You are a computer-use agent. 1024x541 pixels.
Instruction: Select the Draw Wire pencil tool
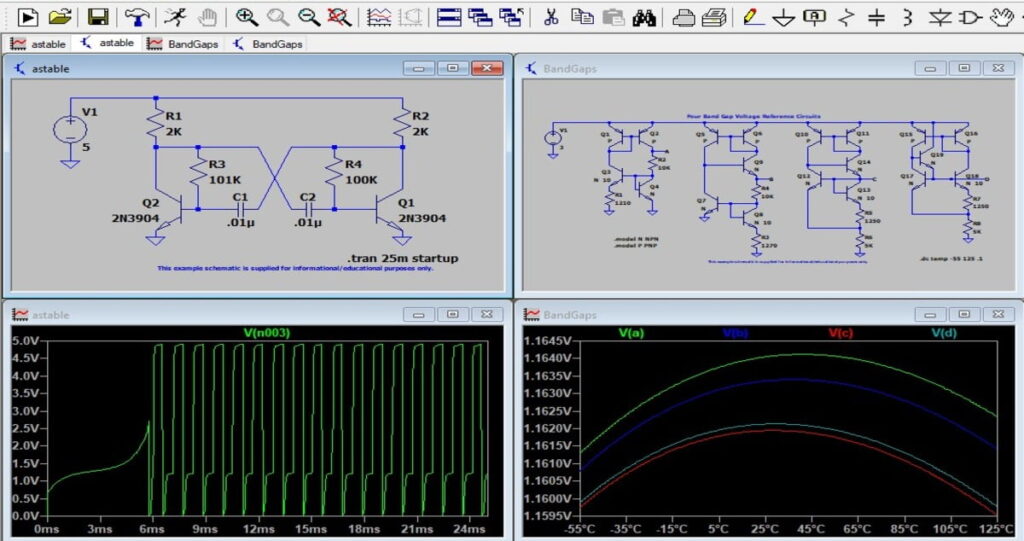pos(753,17)
